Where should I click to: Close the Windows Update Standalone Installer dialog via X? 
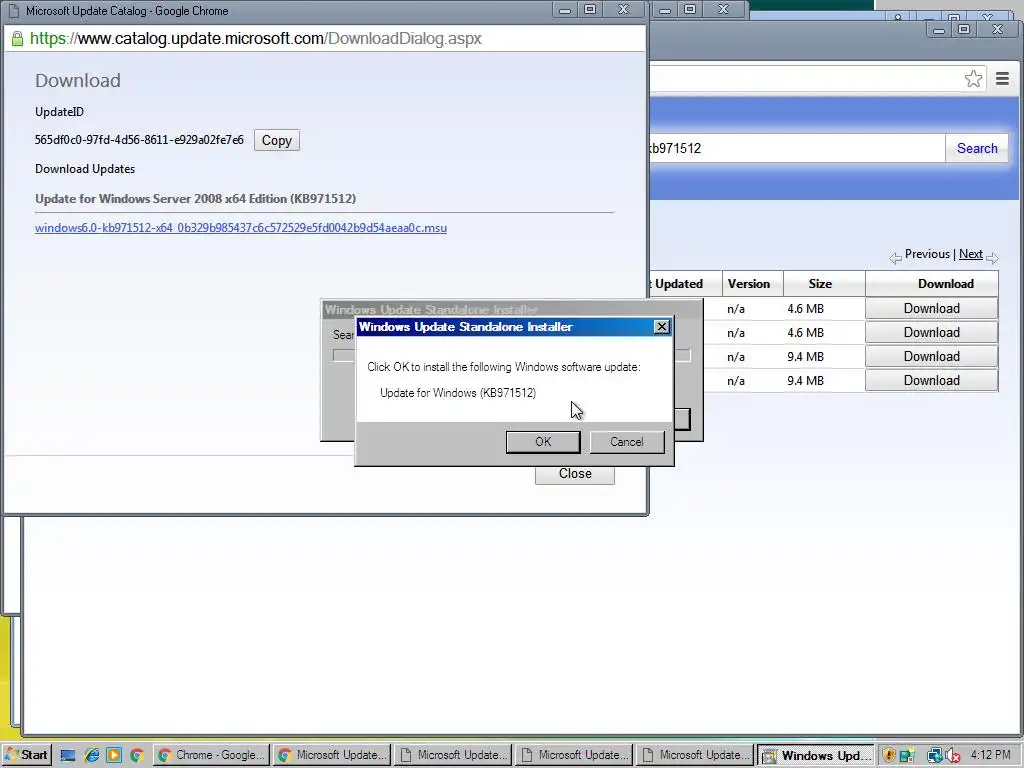pyautogui.click(x=662, y=327)
